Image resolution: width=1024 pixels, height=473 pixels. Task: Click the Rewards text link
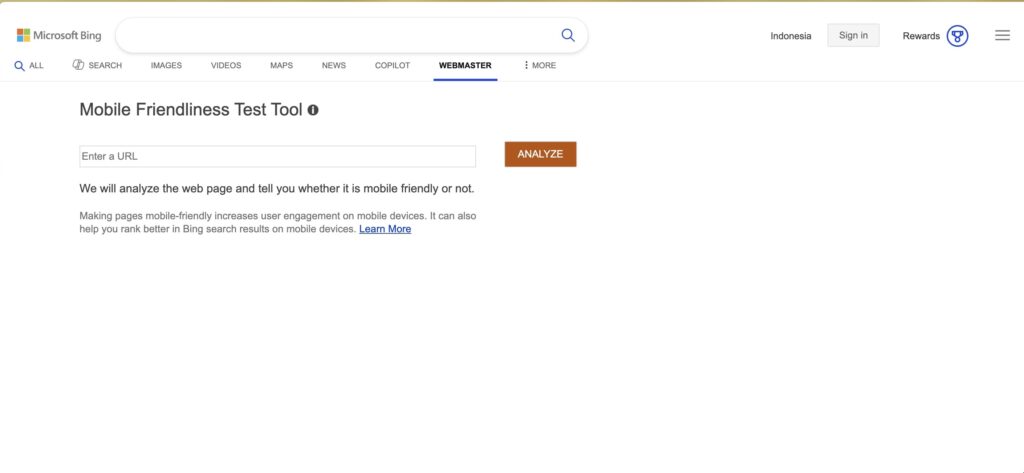921,36
